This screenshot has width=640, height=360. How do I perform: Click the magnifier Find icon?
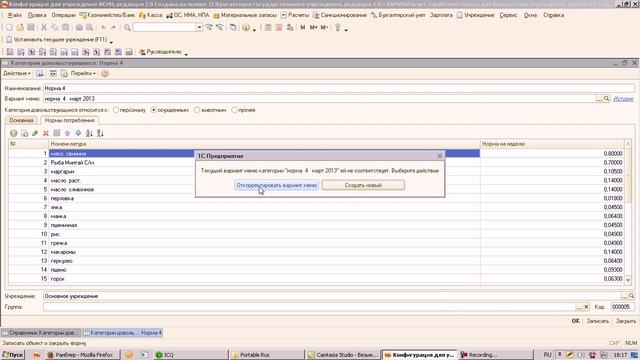click(x=127, y=27)
